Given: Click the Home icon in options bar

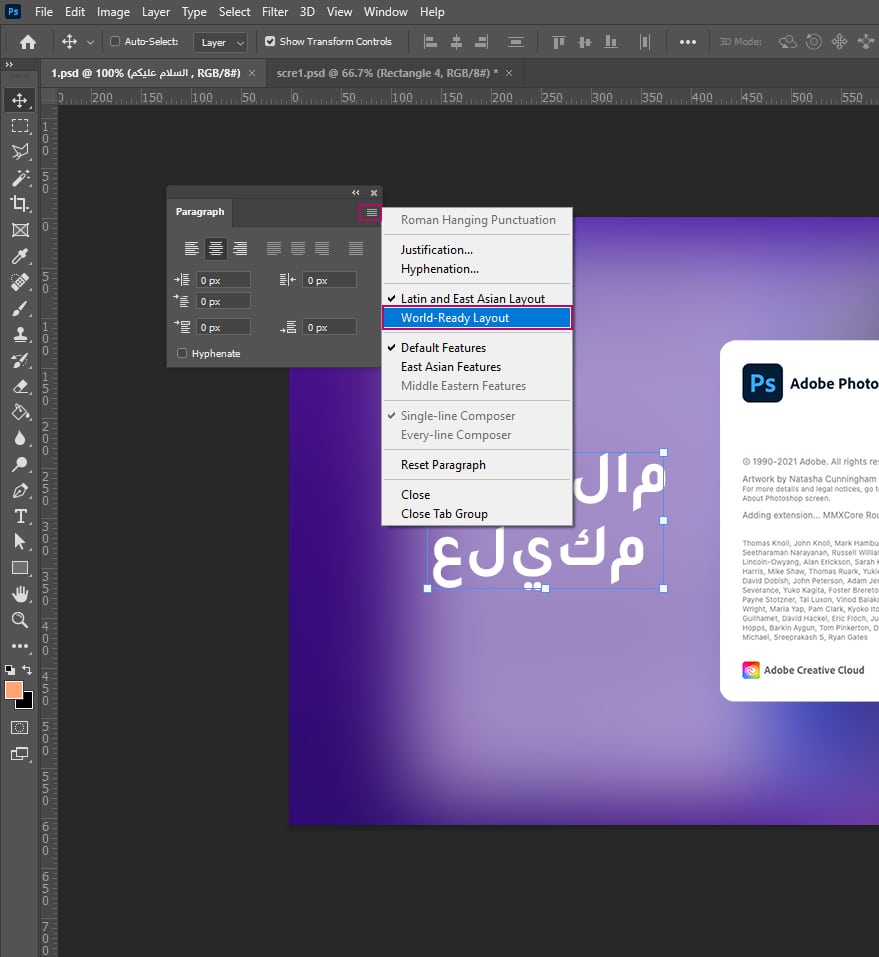Looking at the screenshot, I should click(28, 42).
